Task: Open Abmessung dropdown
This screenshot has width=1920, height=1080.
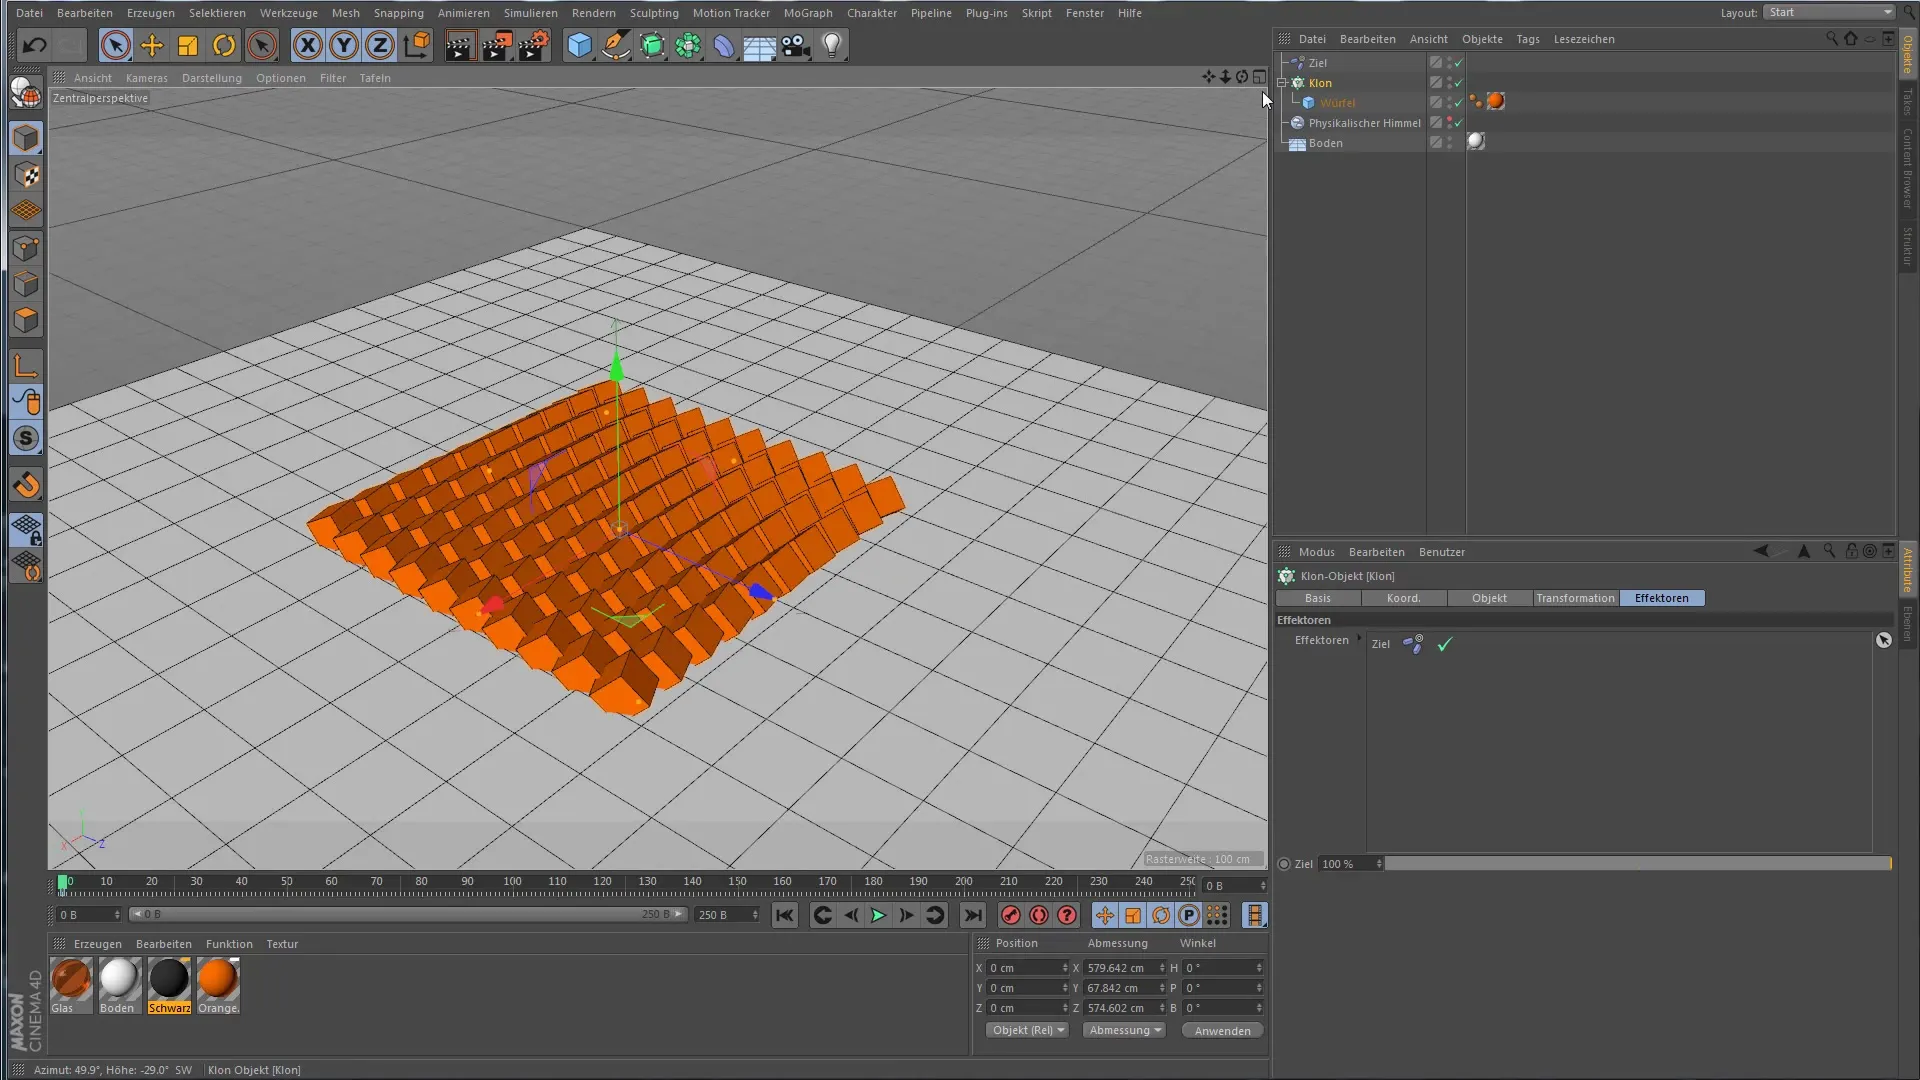Action: (x=1124, y=1030)
